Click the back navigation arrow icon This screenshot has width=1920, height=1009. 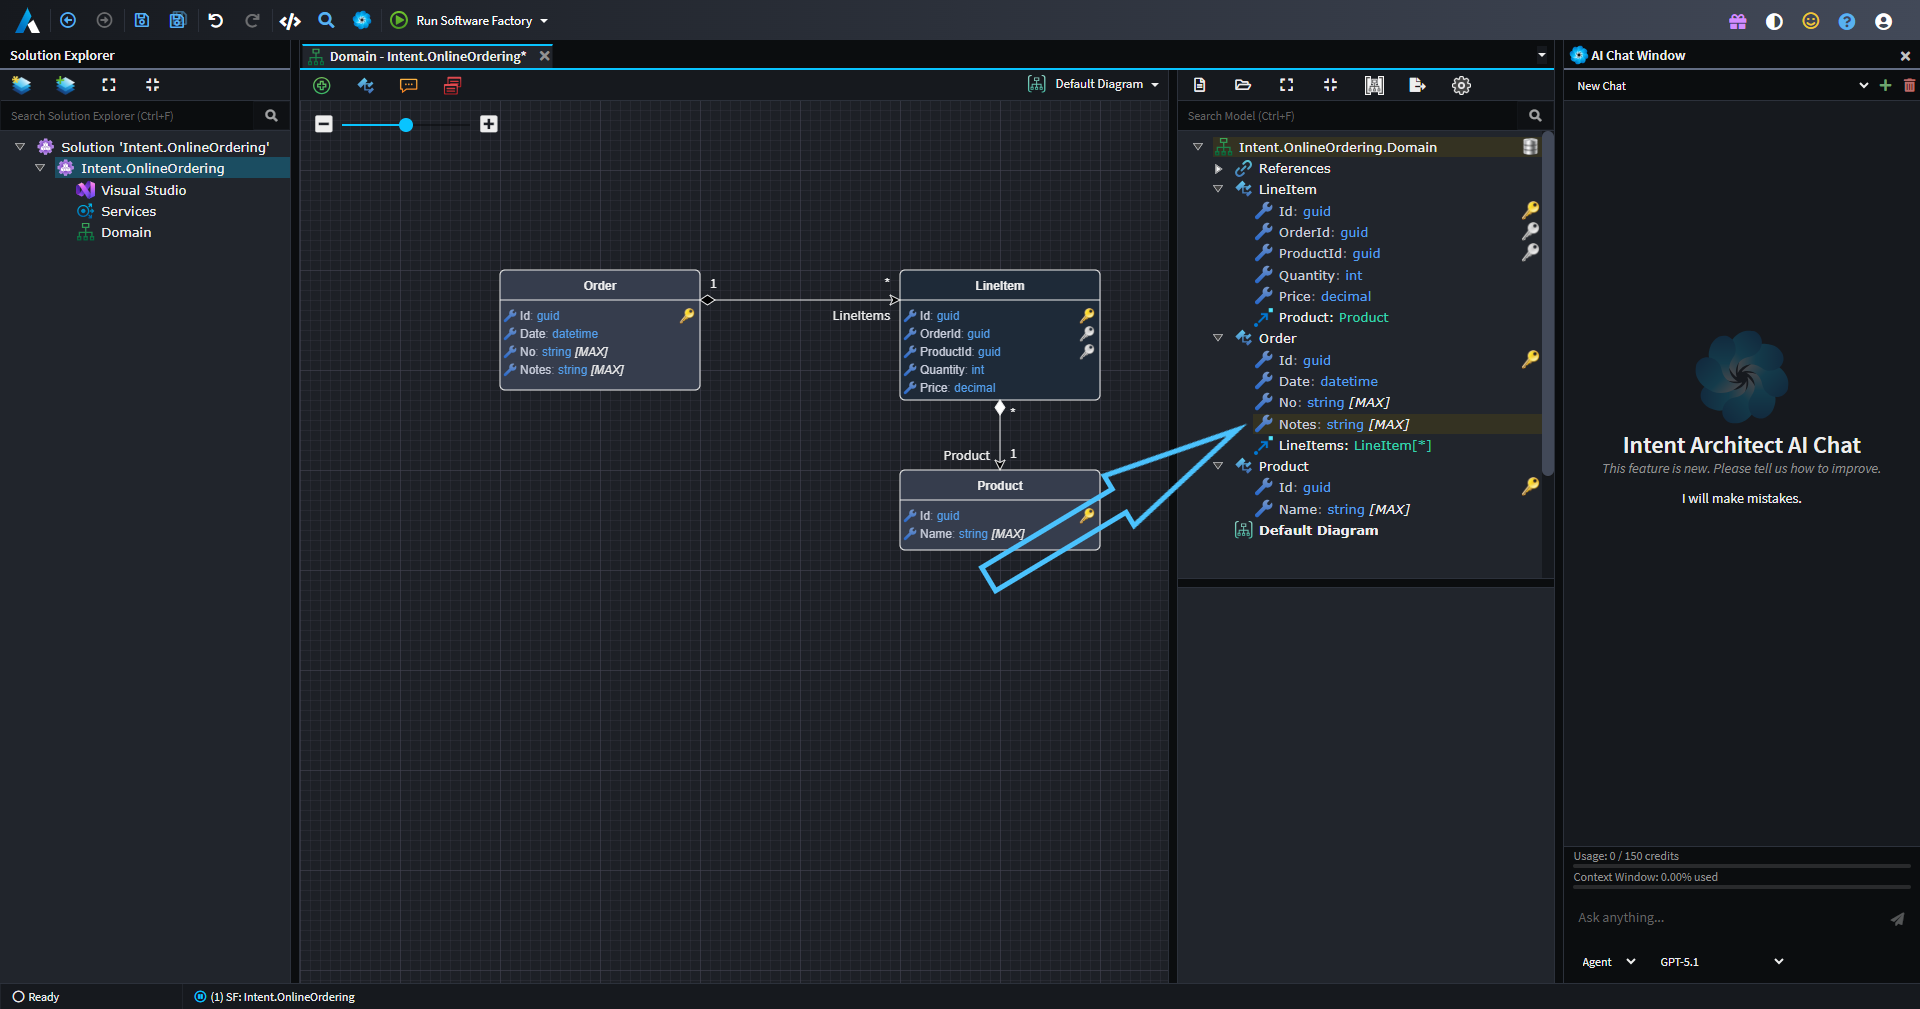point(68,20)
